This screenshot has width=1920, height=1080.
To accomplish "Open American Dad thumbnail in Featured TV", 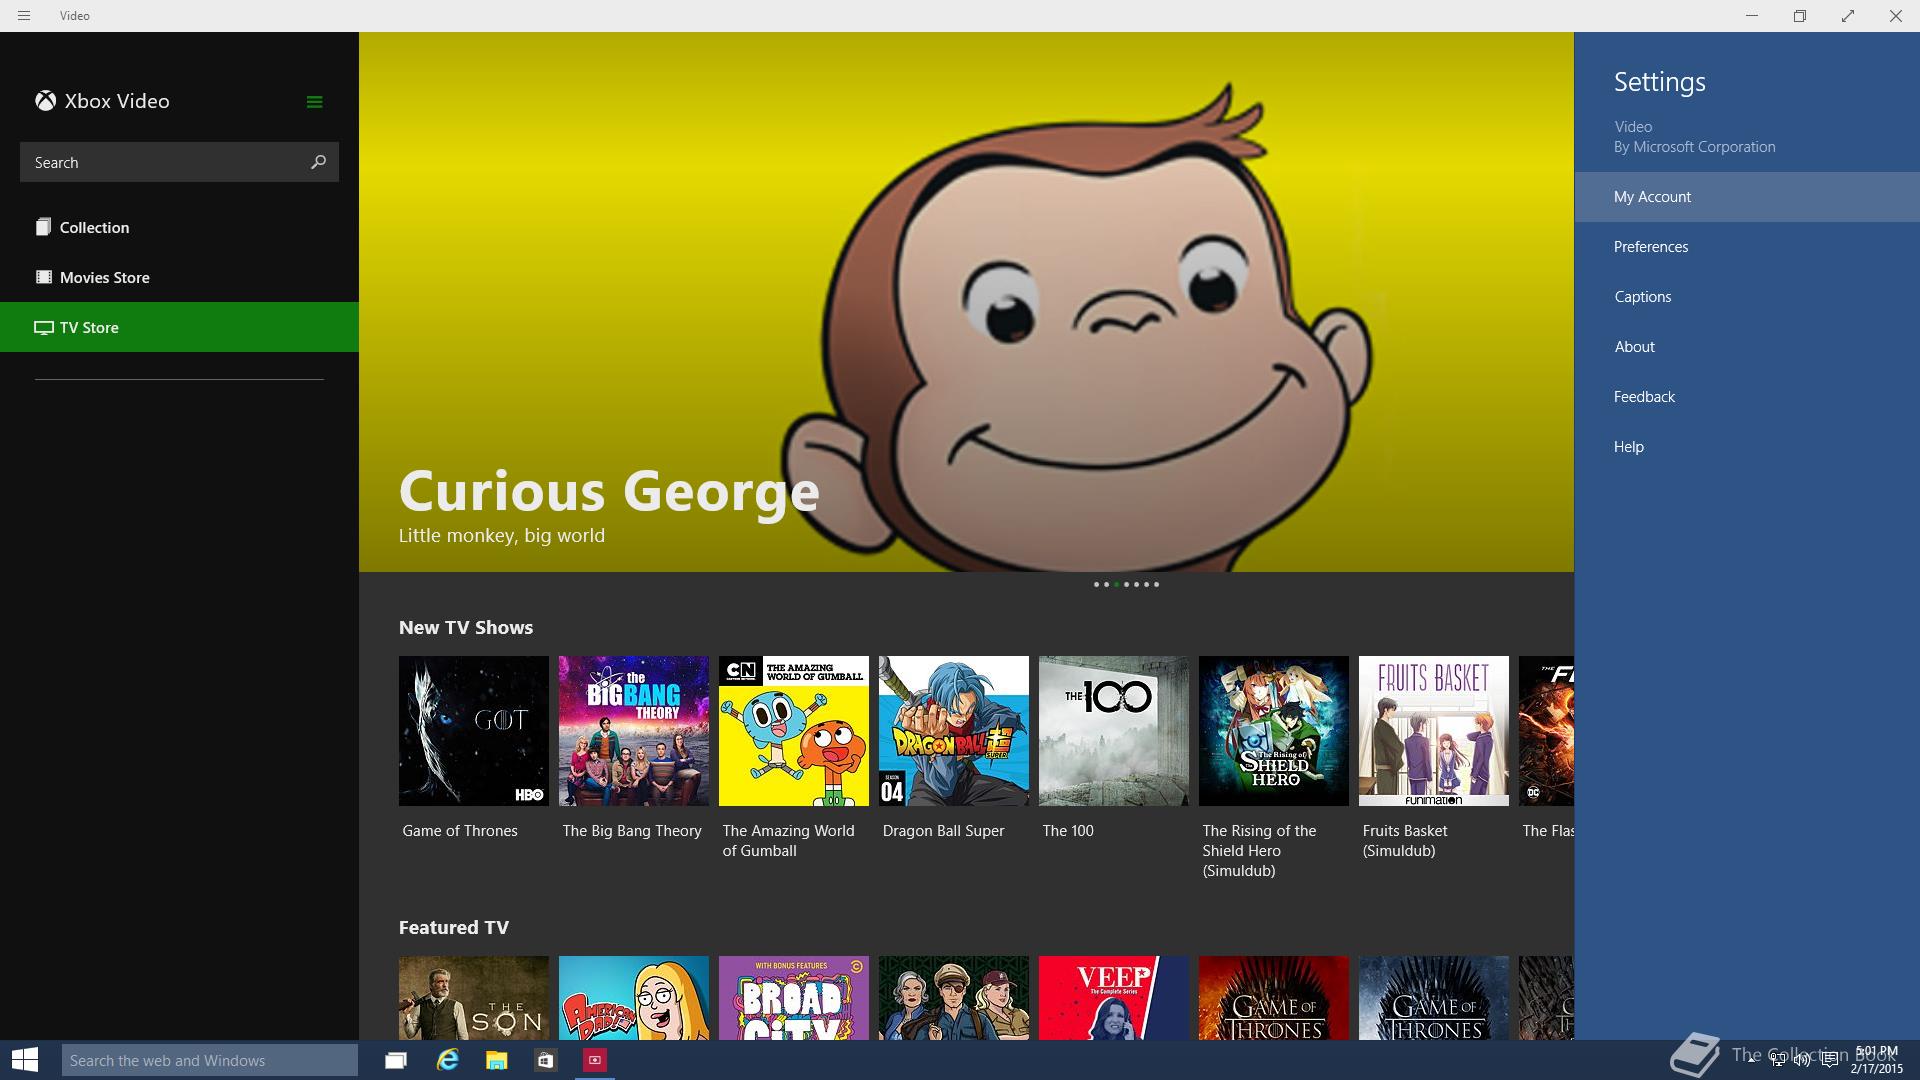I will [x=634, y=998].
